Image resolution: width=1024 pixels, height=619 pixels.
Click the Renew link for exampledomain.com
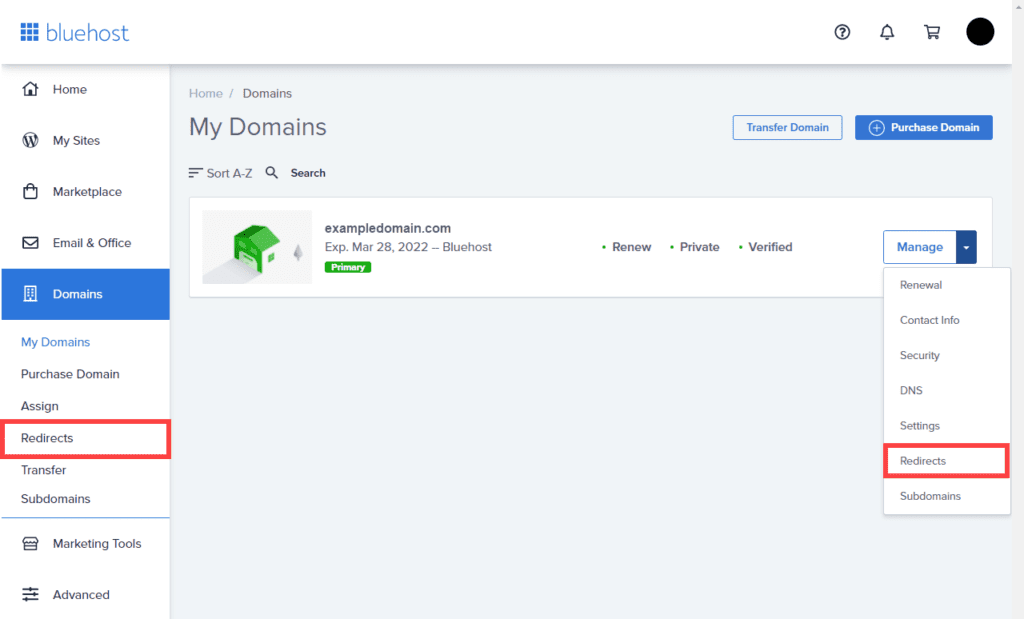[631, 246]
